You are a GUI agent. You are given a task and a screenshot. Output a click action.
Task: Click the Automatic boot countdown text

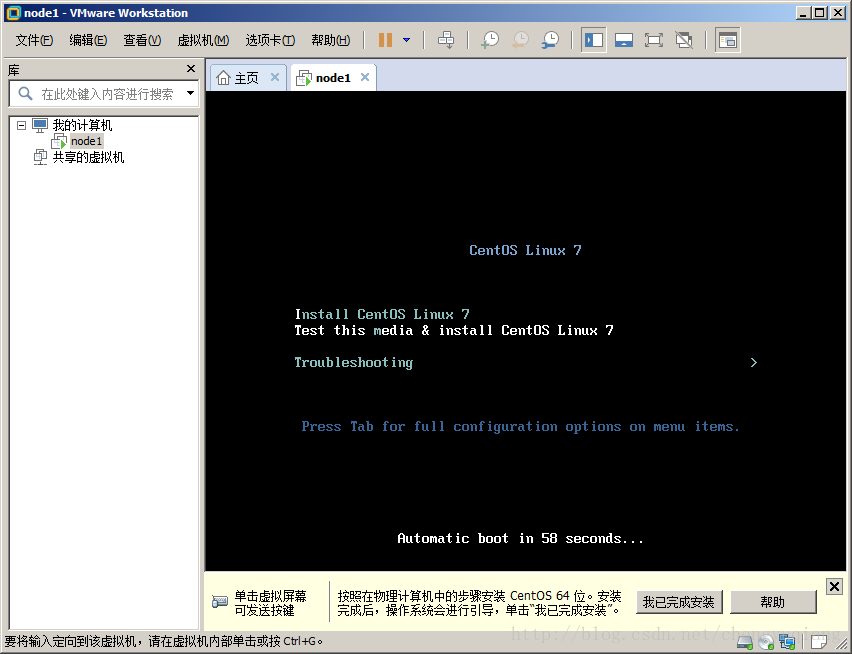pyautogui.click(x=520, y=538)
